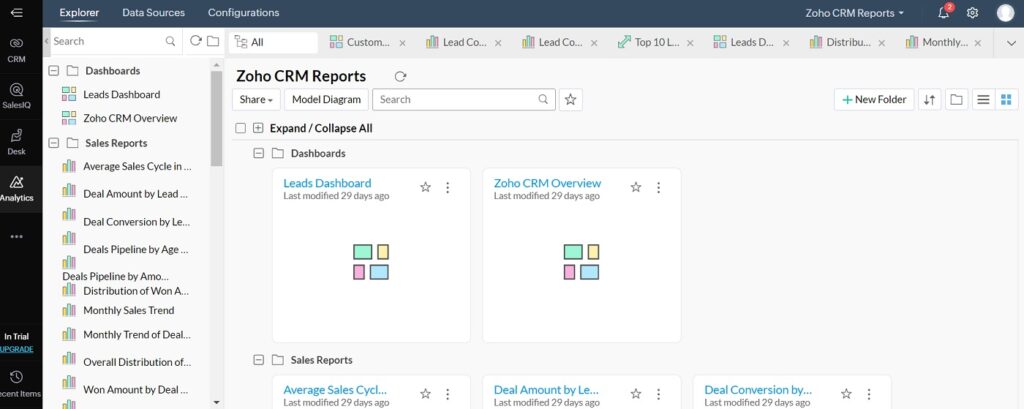Click the explorer panel vertical scrollbar
The height and width of the screenshot is (409, 1024).
click(217, 118)
